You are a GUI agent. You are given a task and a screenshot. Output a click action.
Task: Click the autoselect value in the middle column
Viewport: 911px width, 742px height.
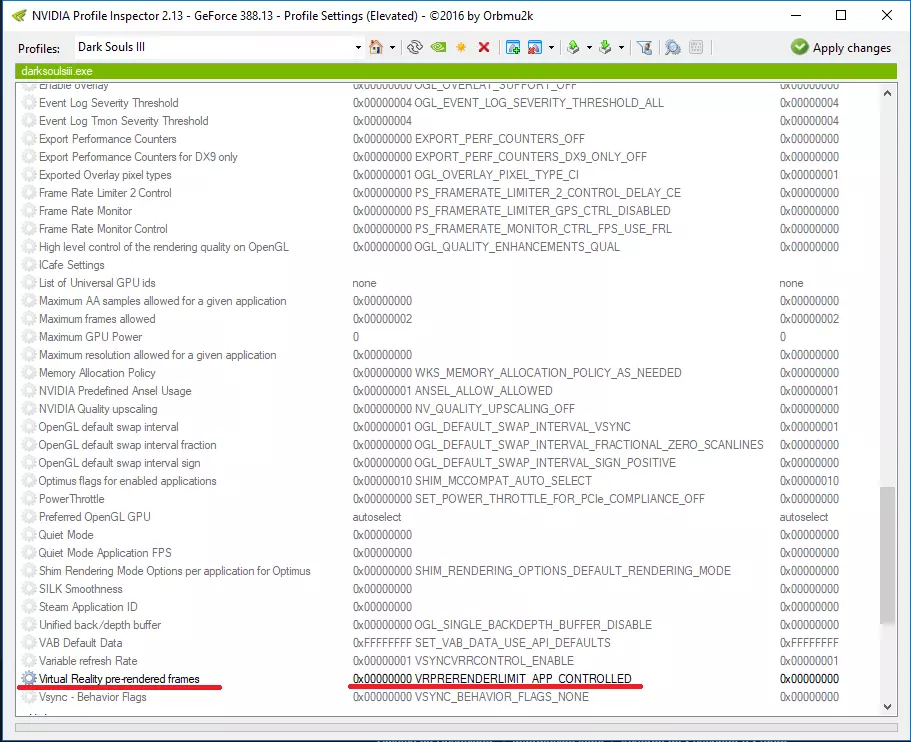click(x=376, y=517)
